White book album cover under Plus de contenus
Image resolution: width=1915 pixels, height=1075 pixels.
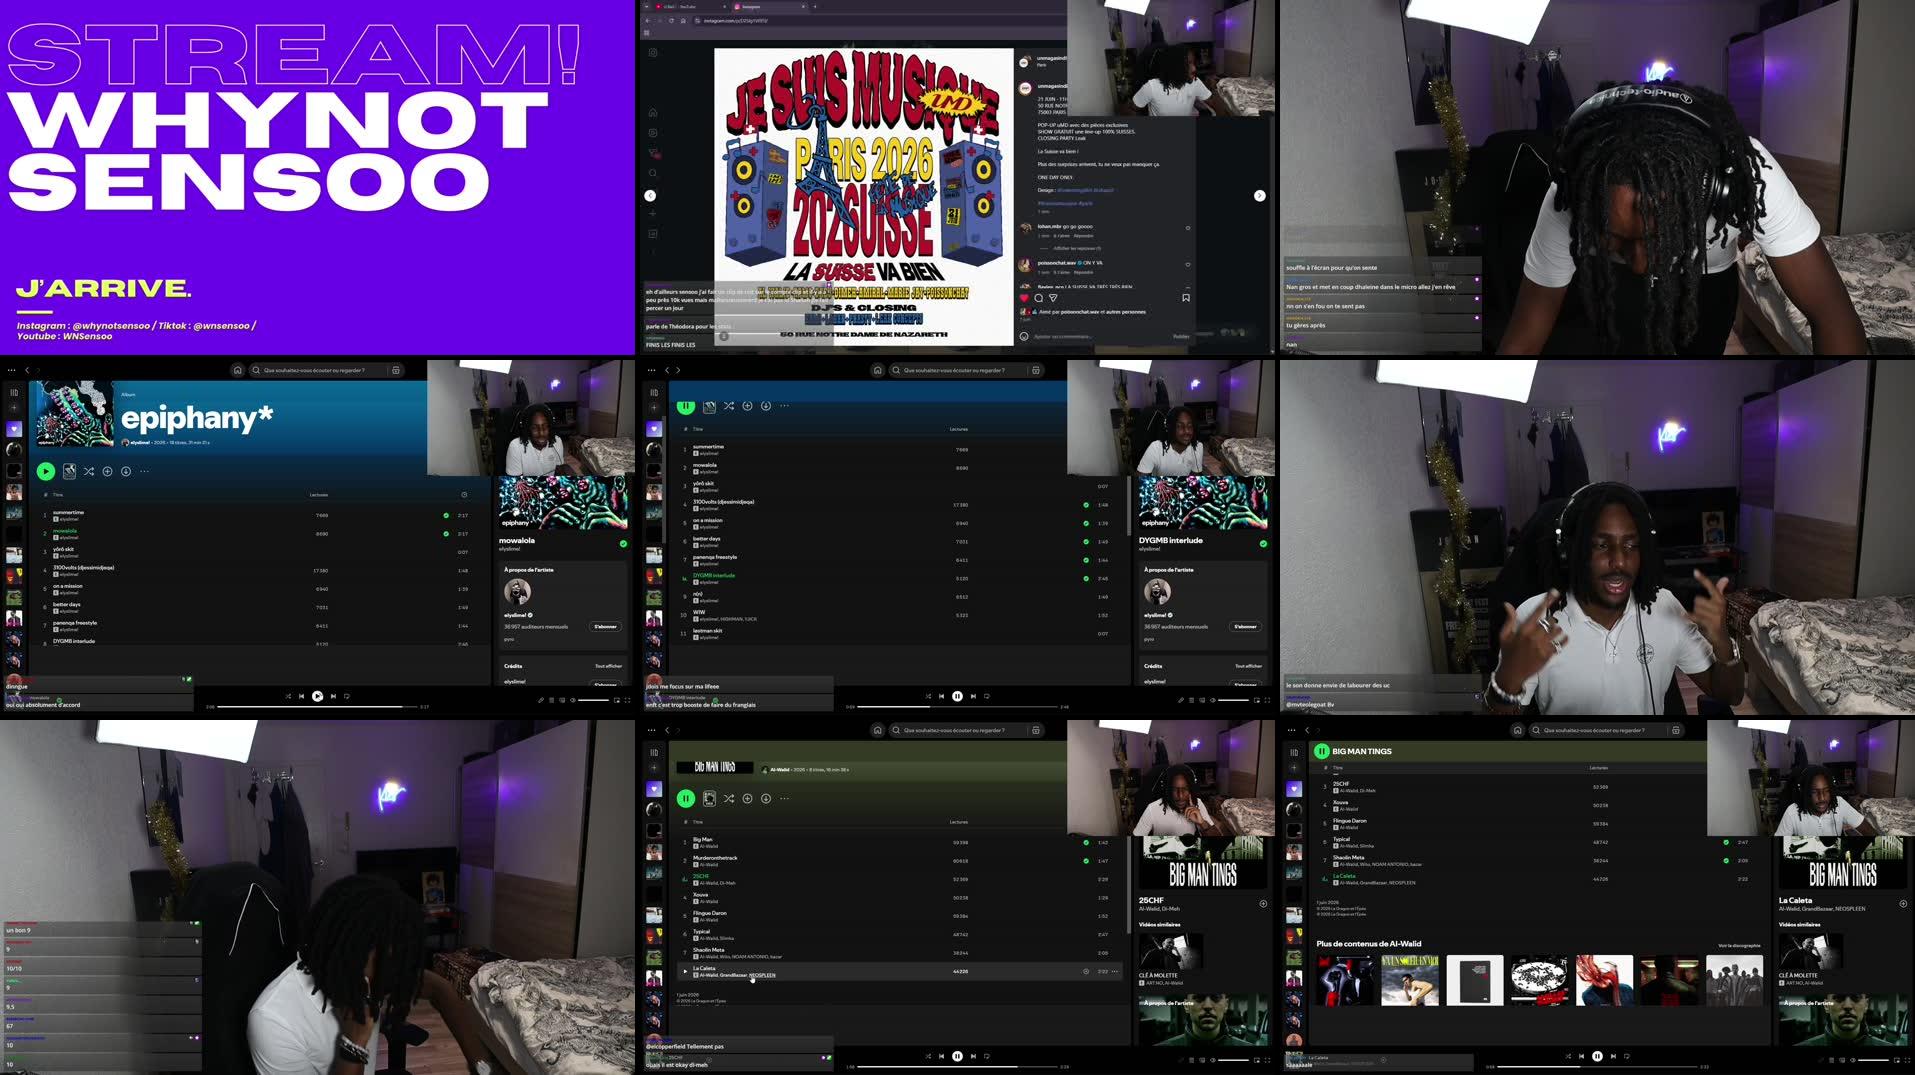click(1475, 981)
